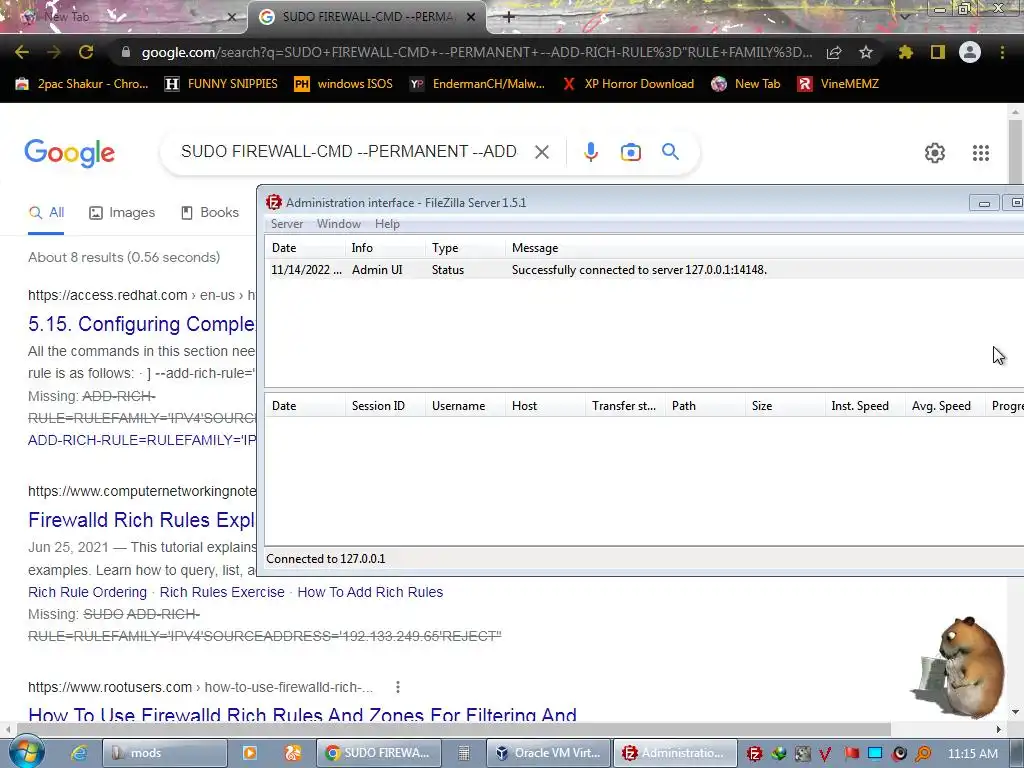Open the Rich Rule Ordering sublink
The height and width of the screenshot is (768, 1024).
[88, 592]
